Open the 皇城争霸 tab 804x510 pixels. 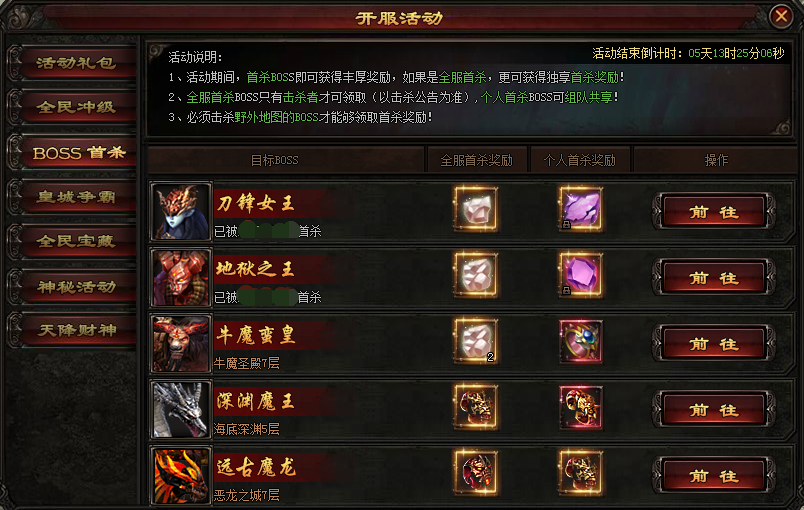(x=75, y=197)
